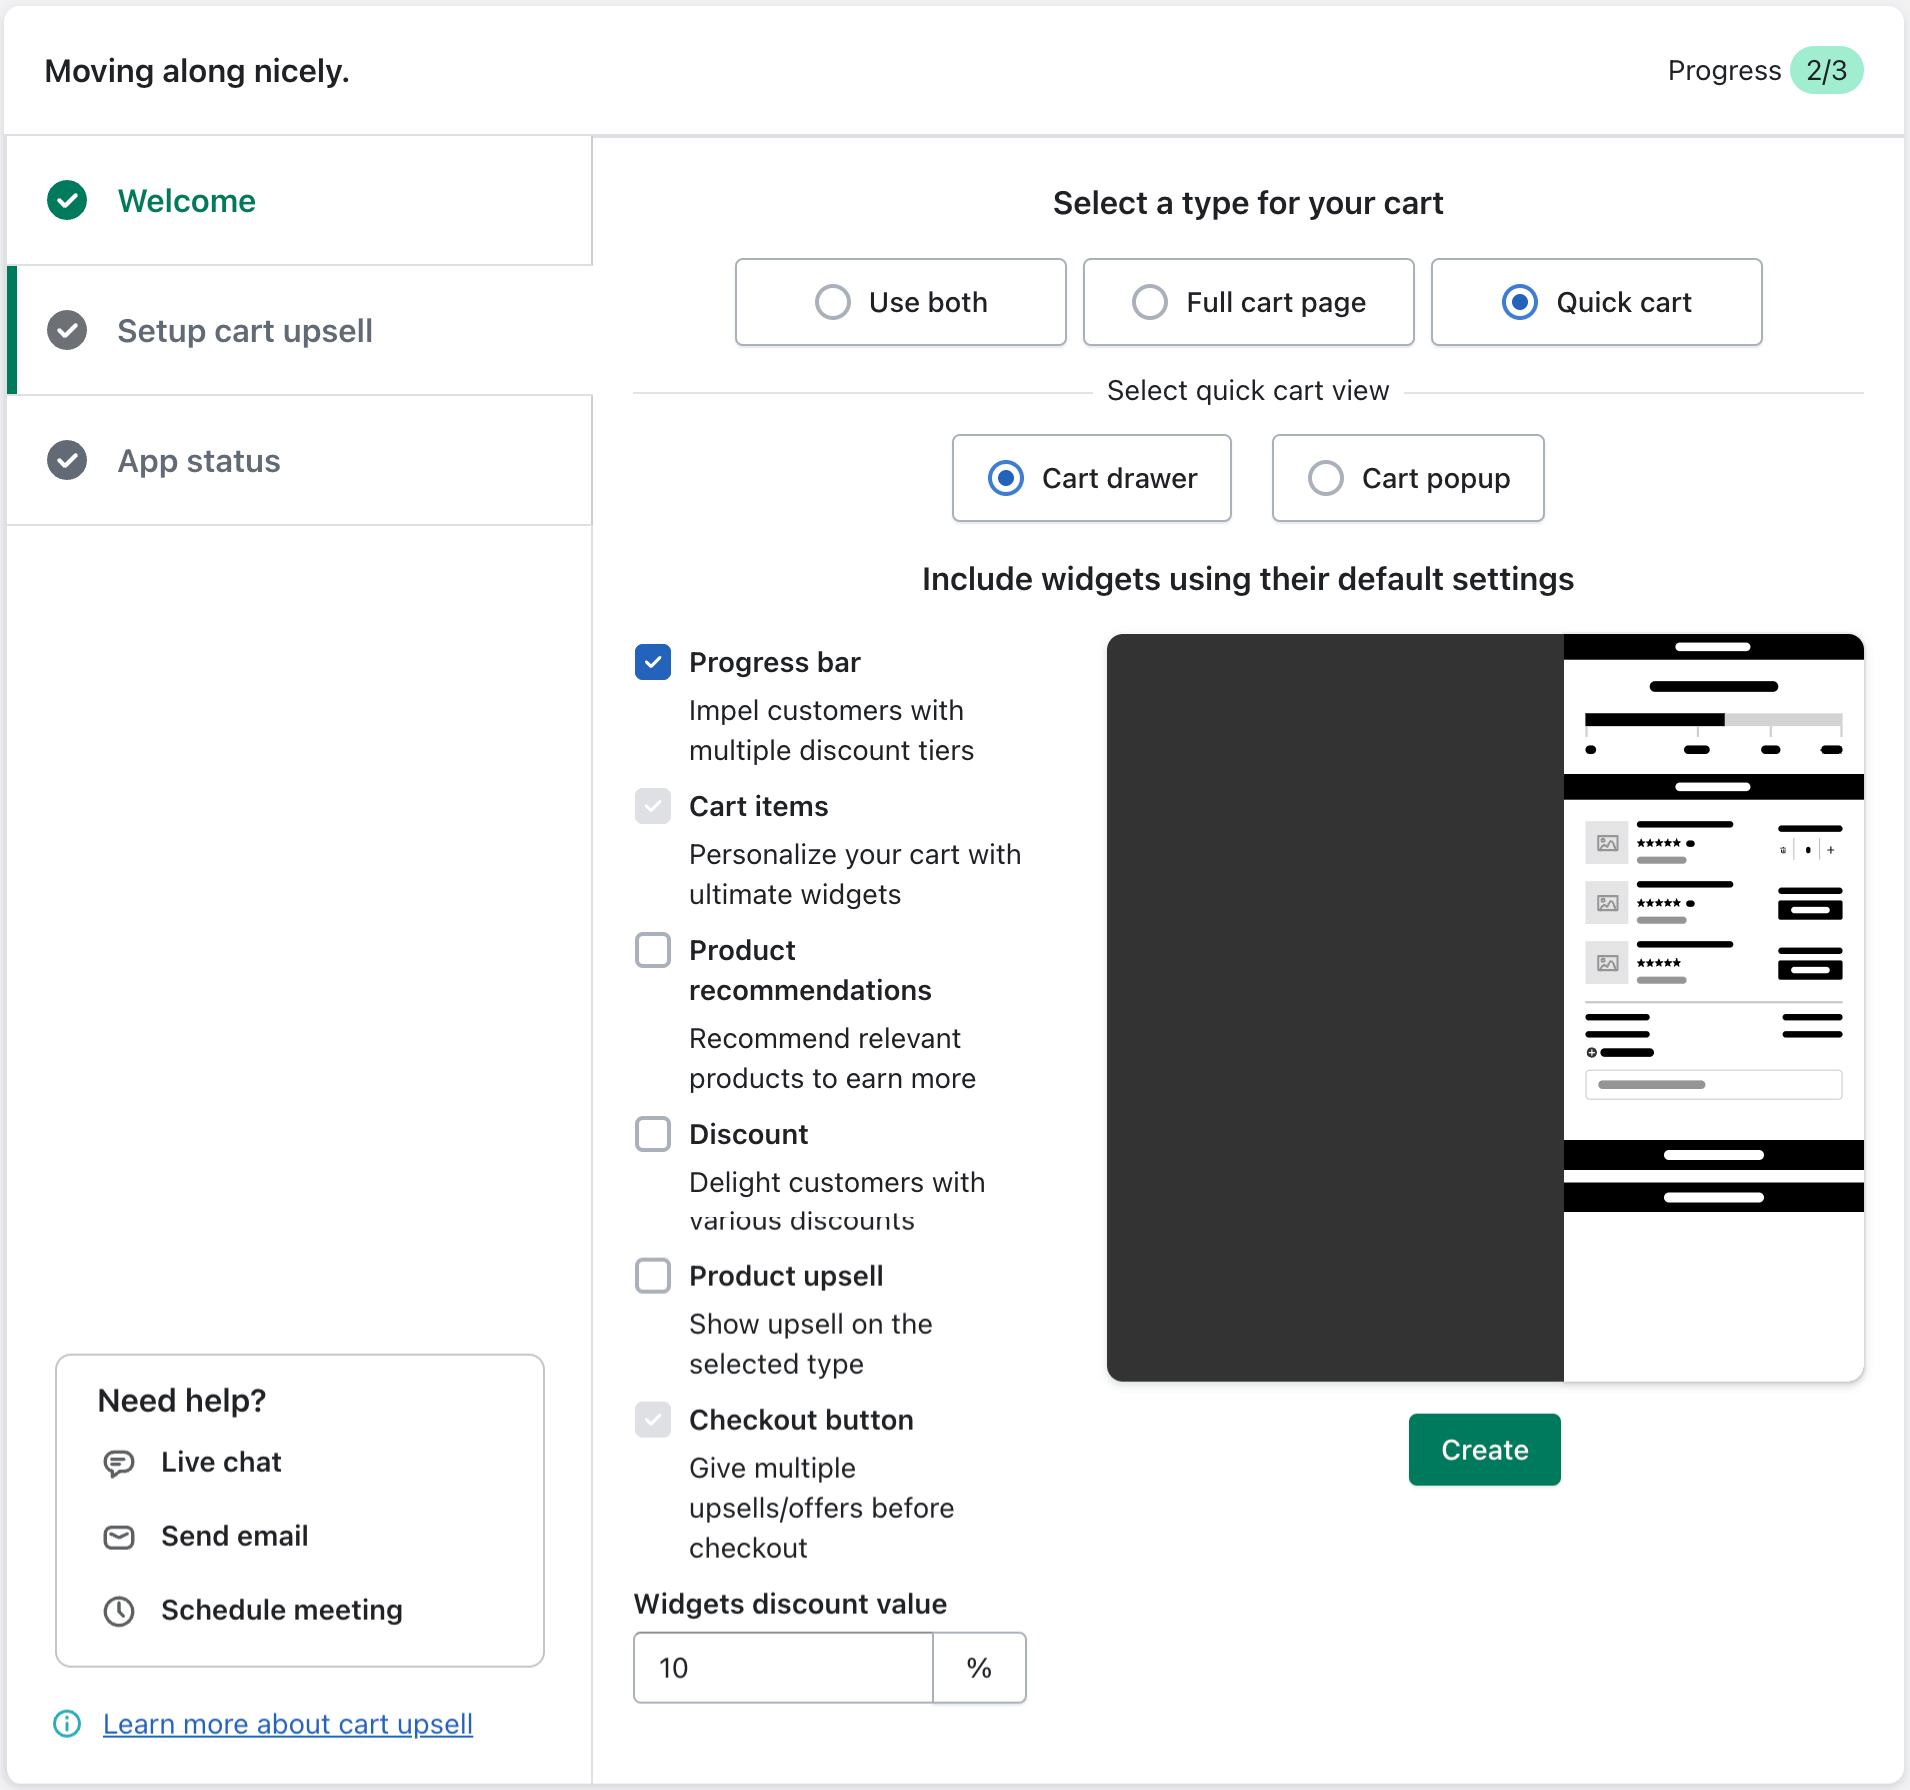Click the info icon beside the Learn more link
The height and width of the screenshot is (1790, 1910).
tap(67, 1724)
